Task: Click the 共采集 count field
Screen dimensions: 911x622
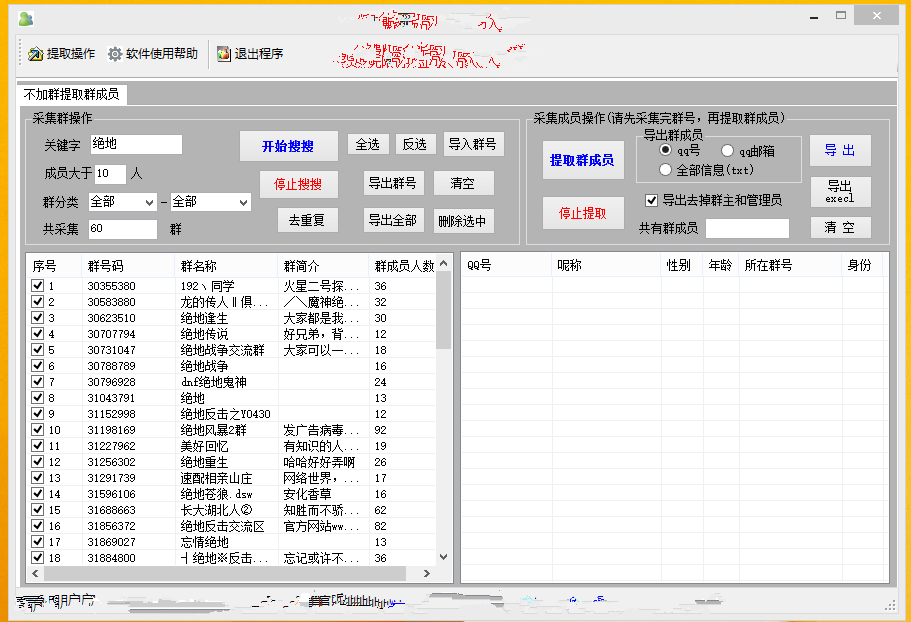Action: (x=123, y=229)
